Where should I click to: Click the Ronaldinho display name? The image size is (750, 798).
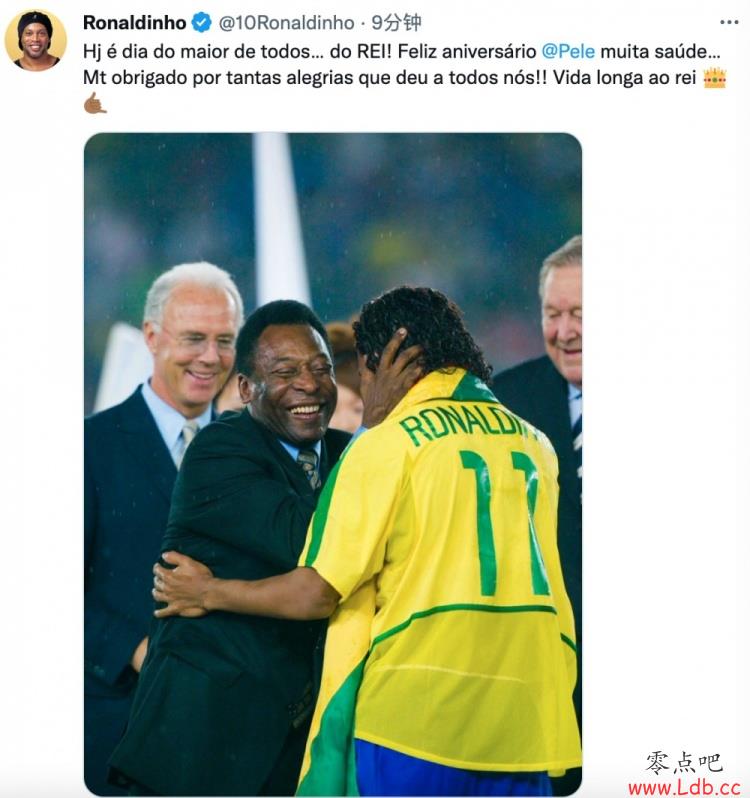point(134,23)
